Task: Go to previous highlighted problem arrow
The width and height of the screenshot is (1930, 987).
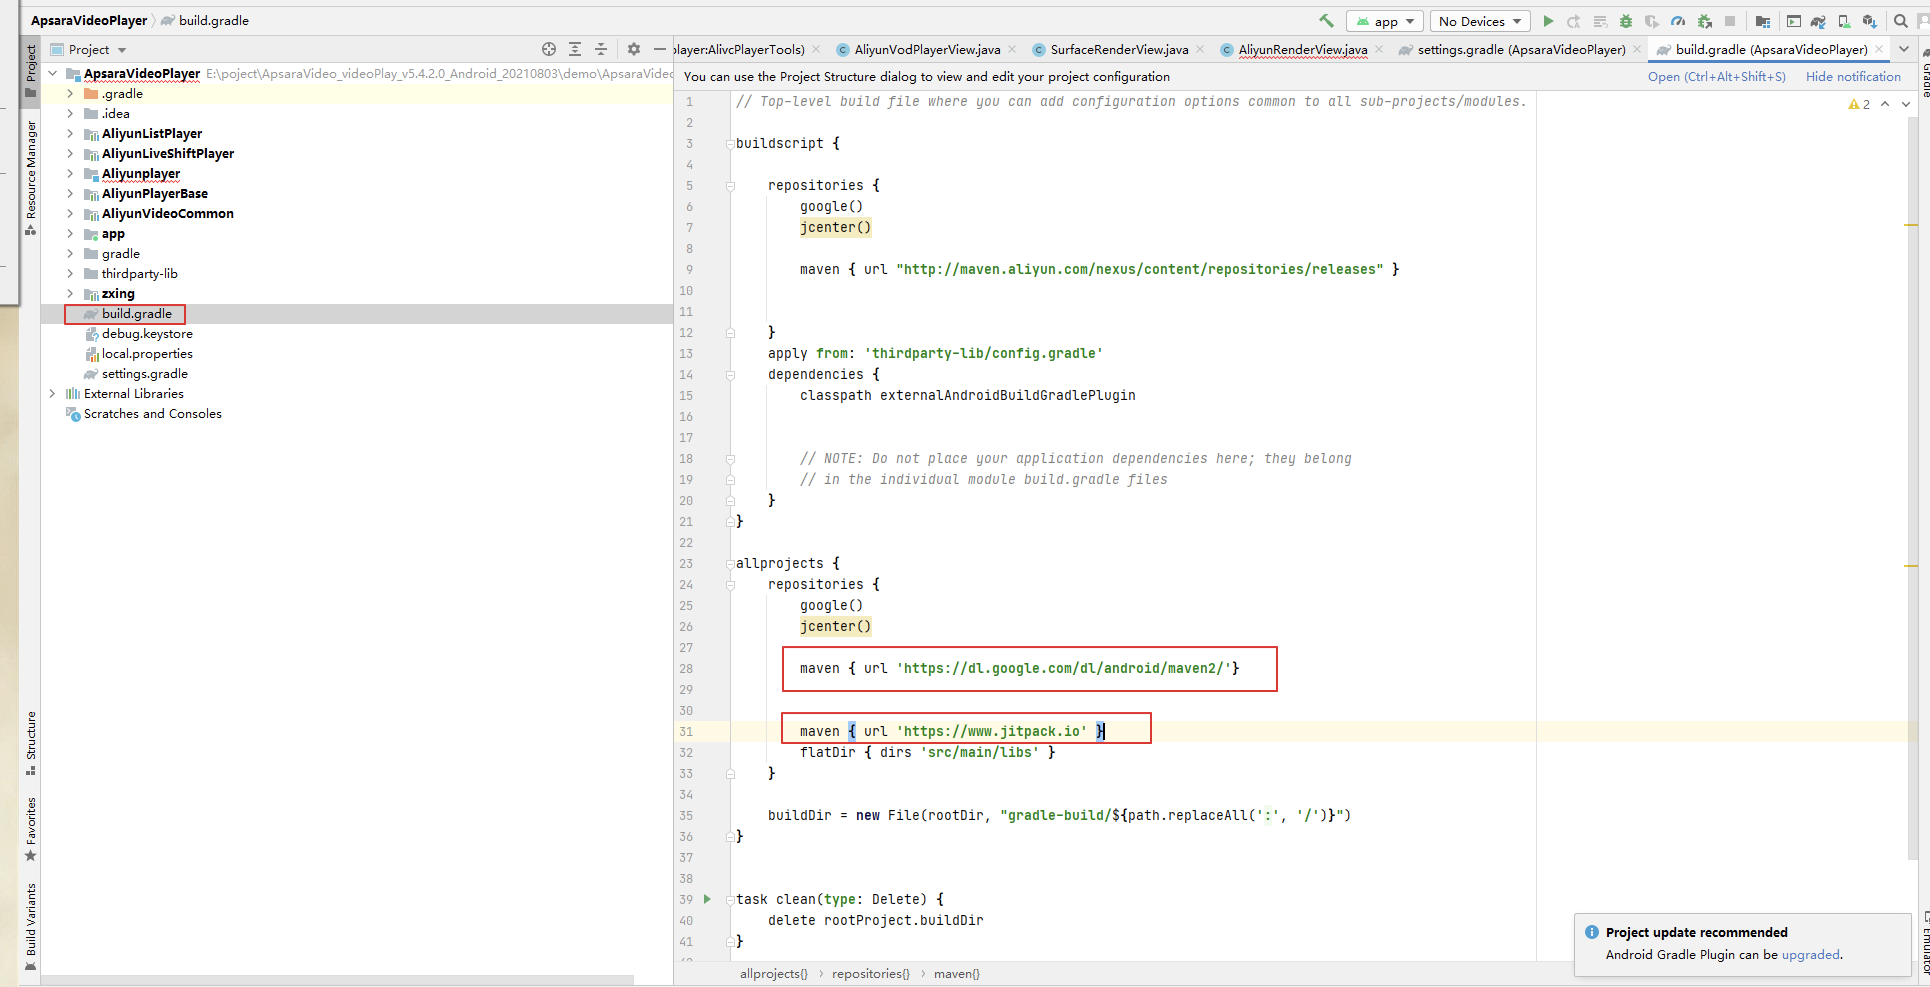Action: [1885, 104]
